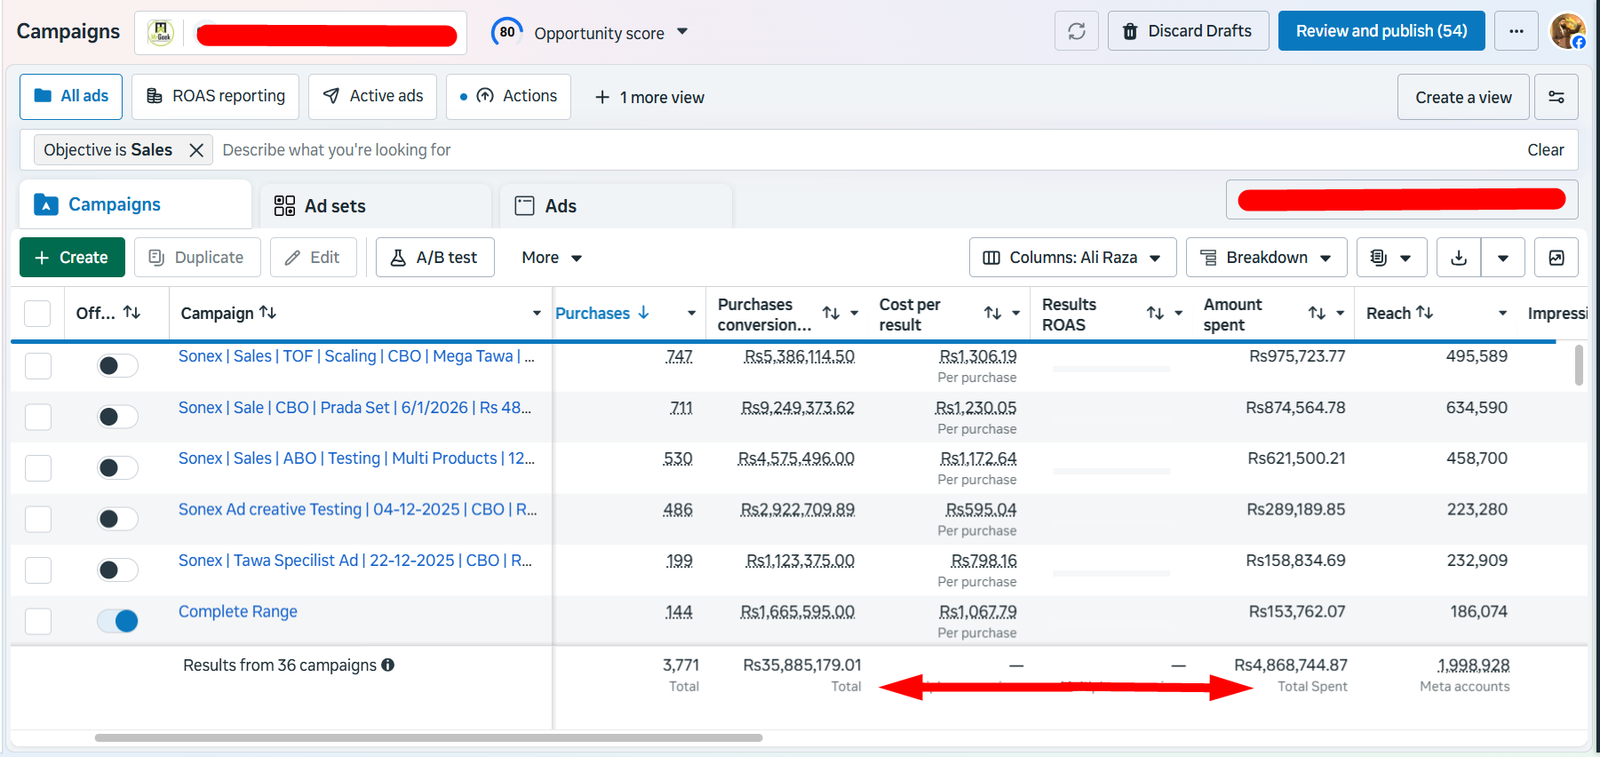
Task: Turn off the Complete Range campaign toggle
Action: tap(117, 621)
